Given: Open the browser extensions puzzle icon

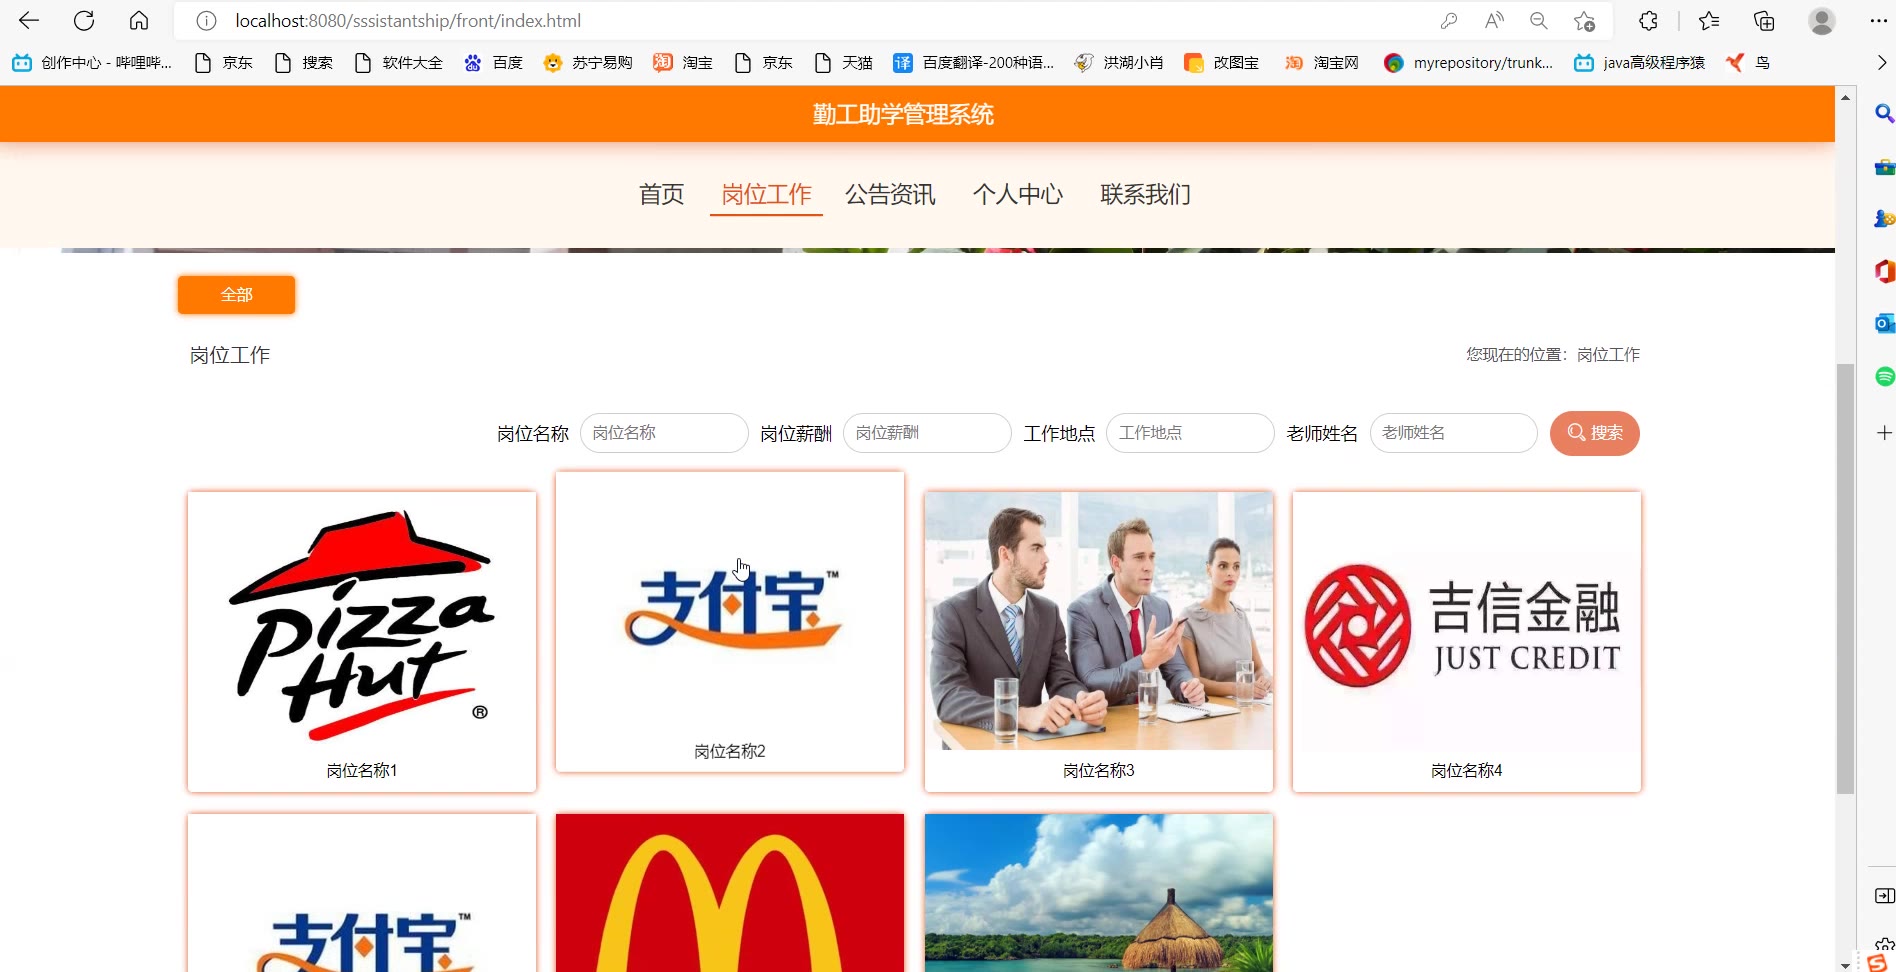Looking at the screenshot, I should (1648, 21).
